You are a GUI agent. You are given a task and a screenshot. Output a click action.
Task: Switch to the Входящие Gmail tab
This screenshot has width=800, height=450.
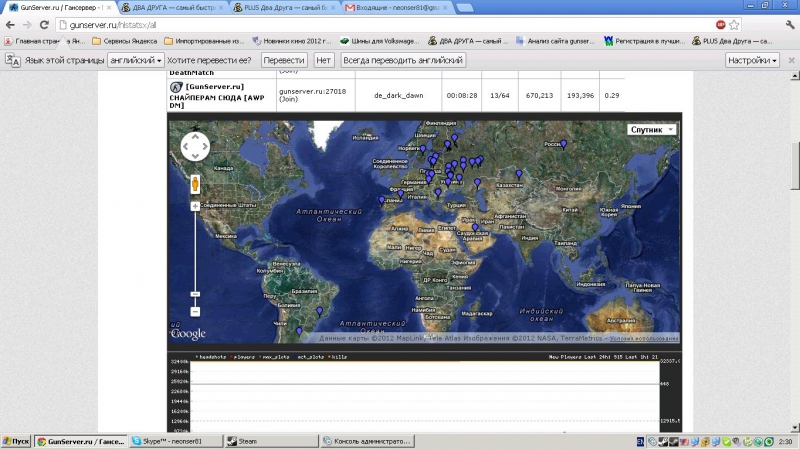[390, 7]
